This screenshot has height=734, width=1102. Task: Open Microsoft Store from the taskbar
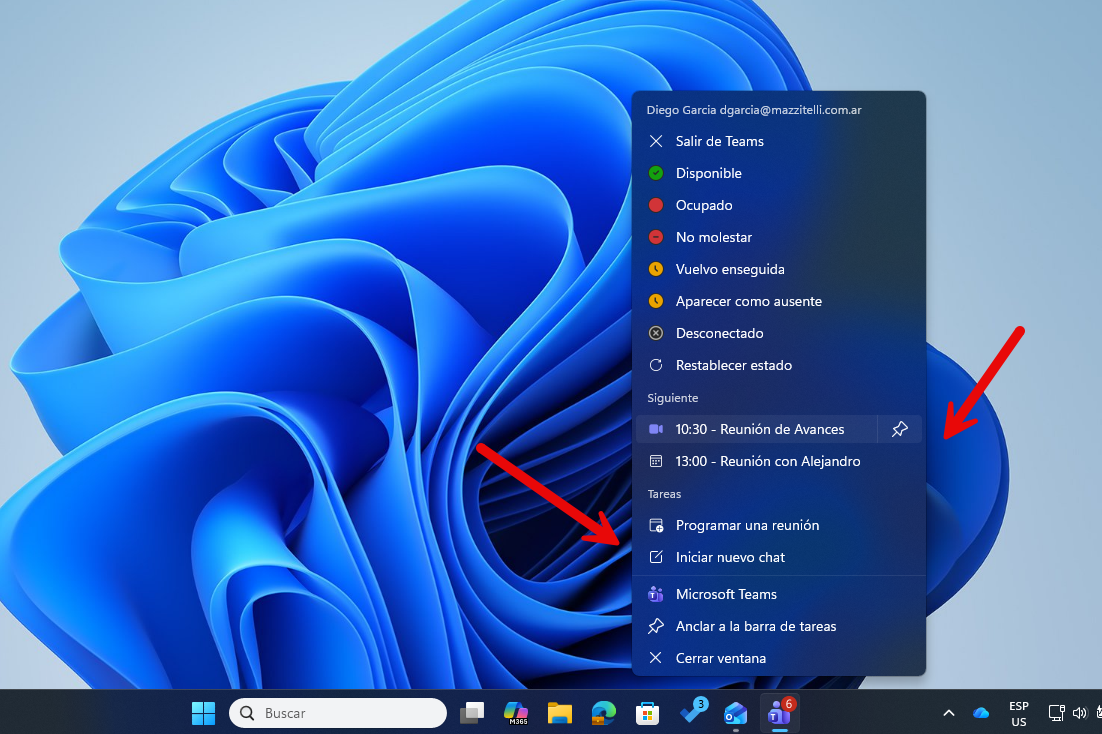tap(647, 713)
